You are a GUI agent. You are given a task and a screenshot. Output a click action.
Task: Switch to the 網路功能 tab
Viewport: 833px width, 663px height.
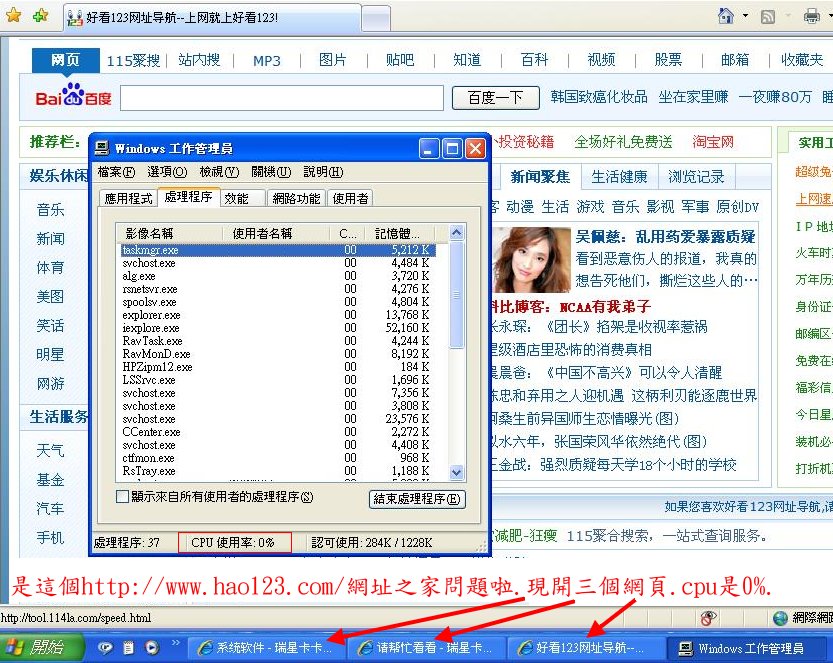click(296, 199)
